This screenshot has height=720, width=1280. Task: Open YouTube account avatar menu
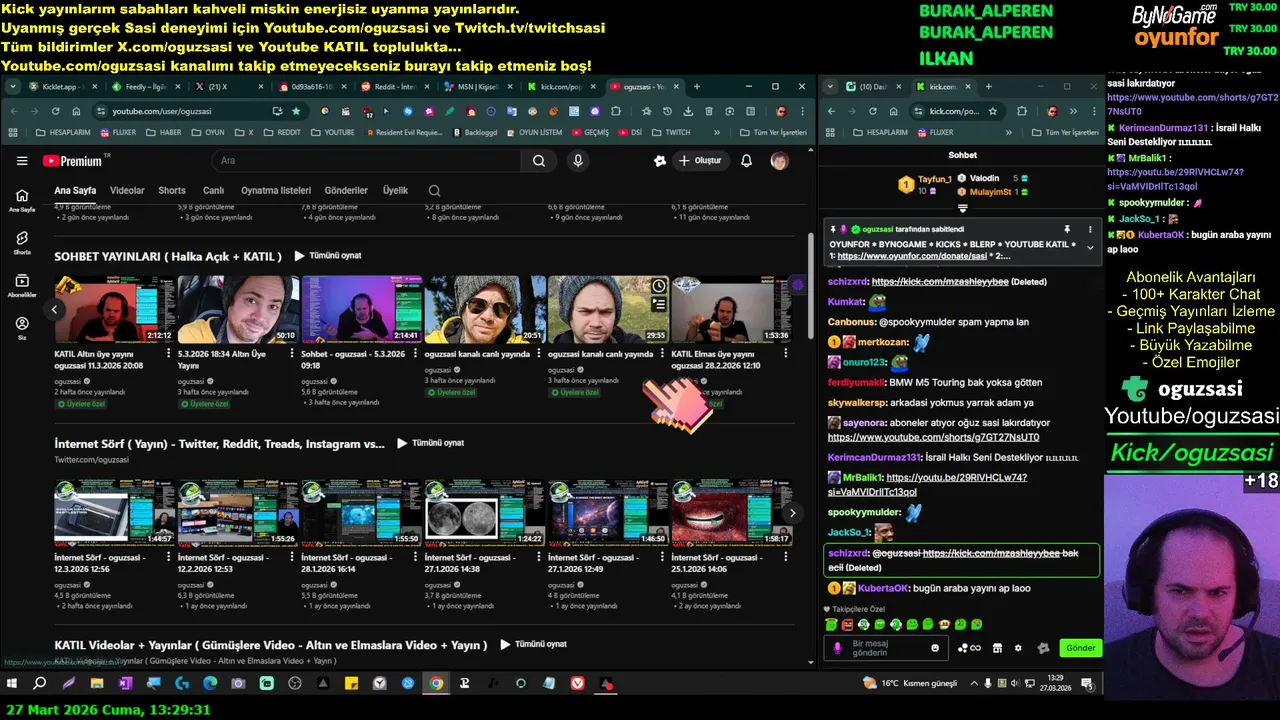pyautogui.click(x=779, y=161)
